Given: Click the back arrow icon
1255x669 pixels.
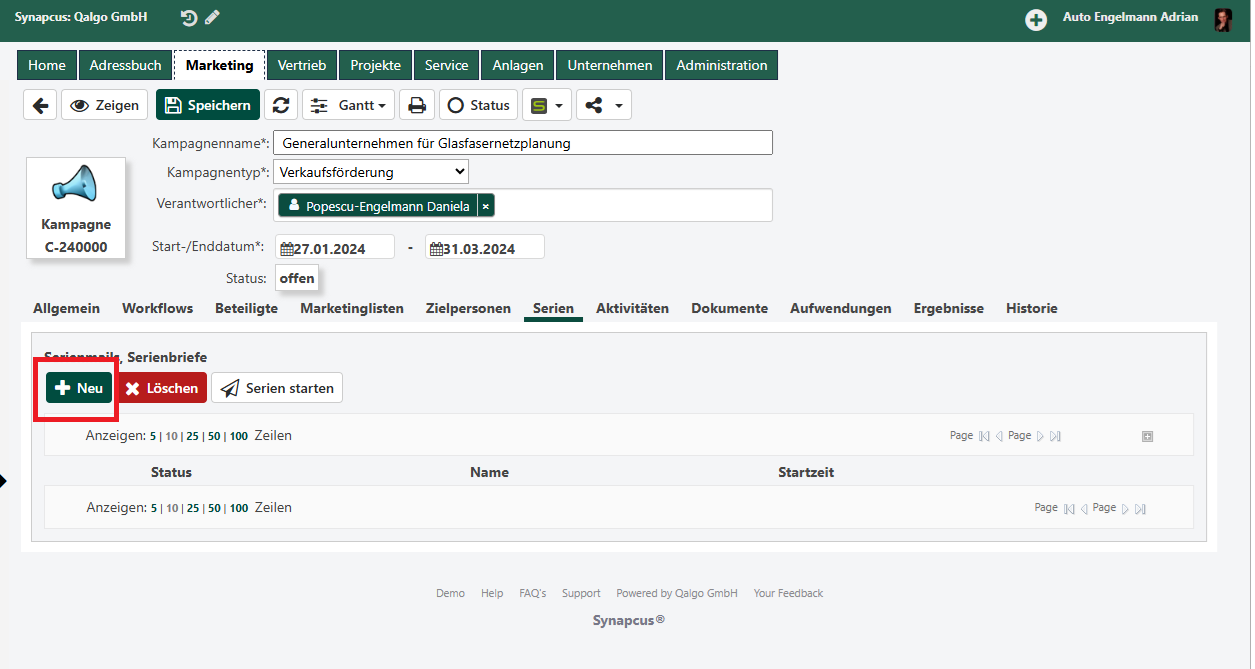Looking at the screenshot, I should tap(40, 105).
